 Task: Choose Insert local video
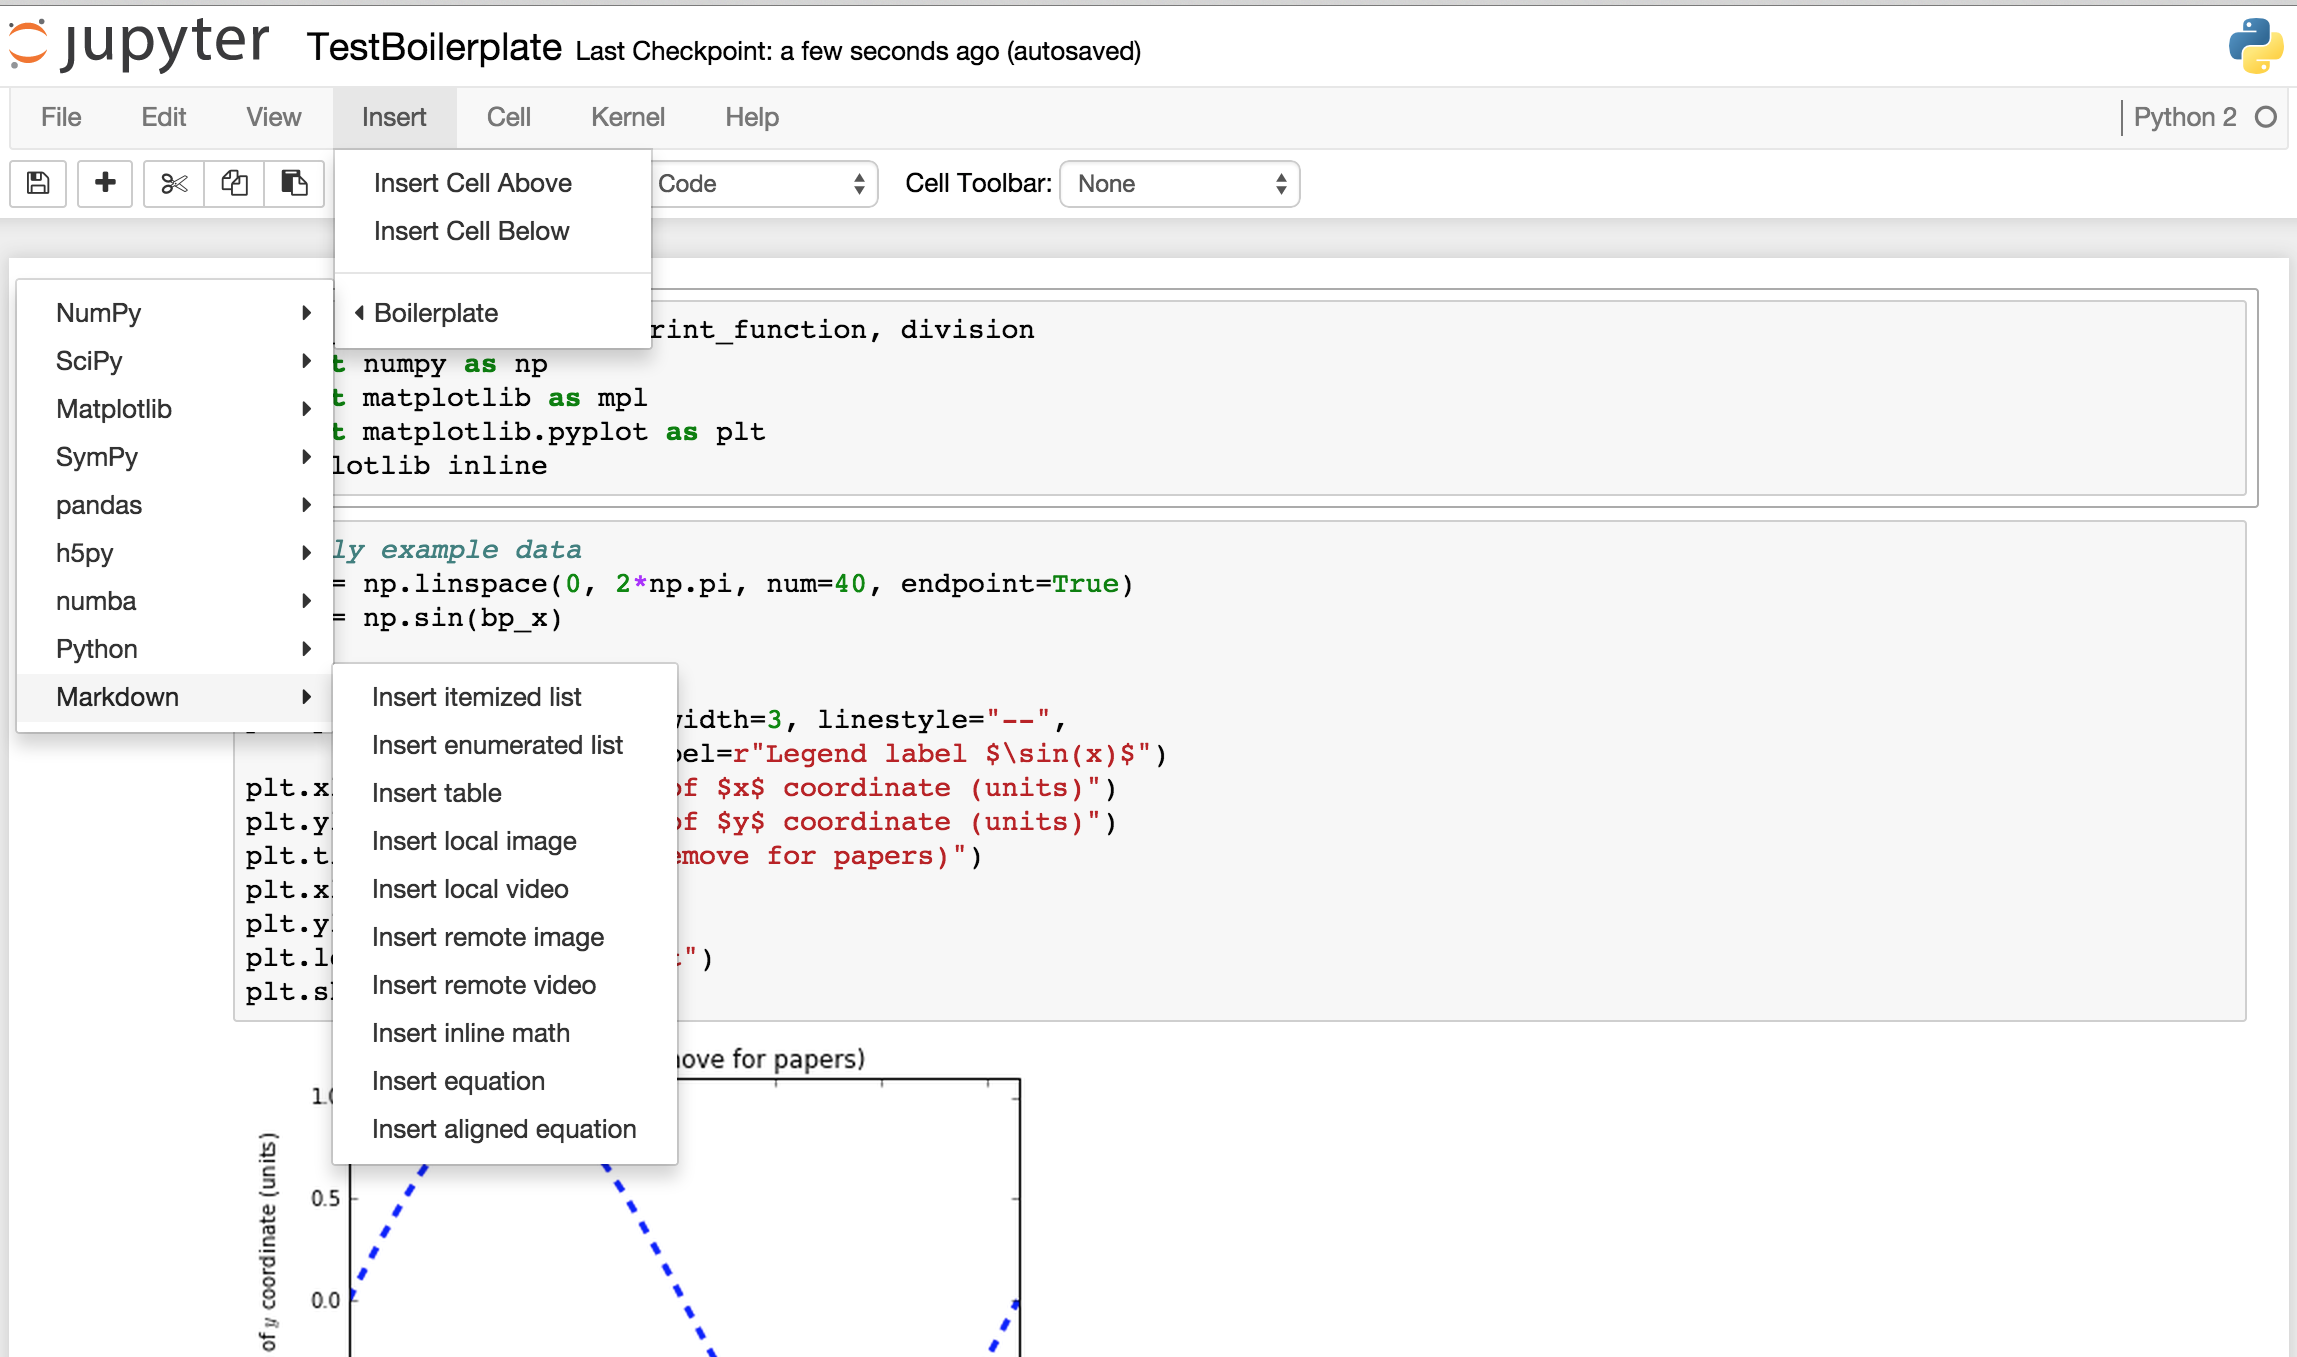(x=505, y=889)
